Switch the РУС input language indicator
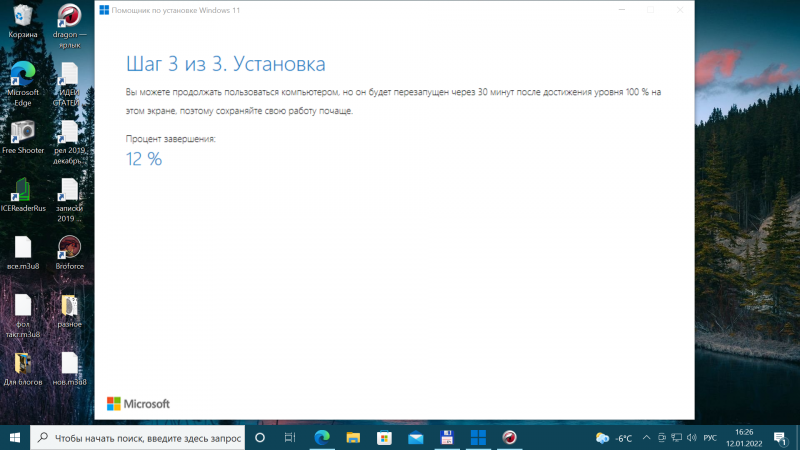This screenshot has height=450, width=800. 710,438
